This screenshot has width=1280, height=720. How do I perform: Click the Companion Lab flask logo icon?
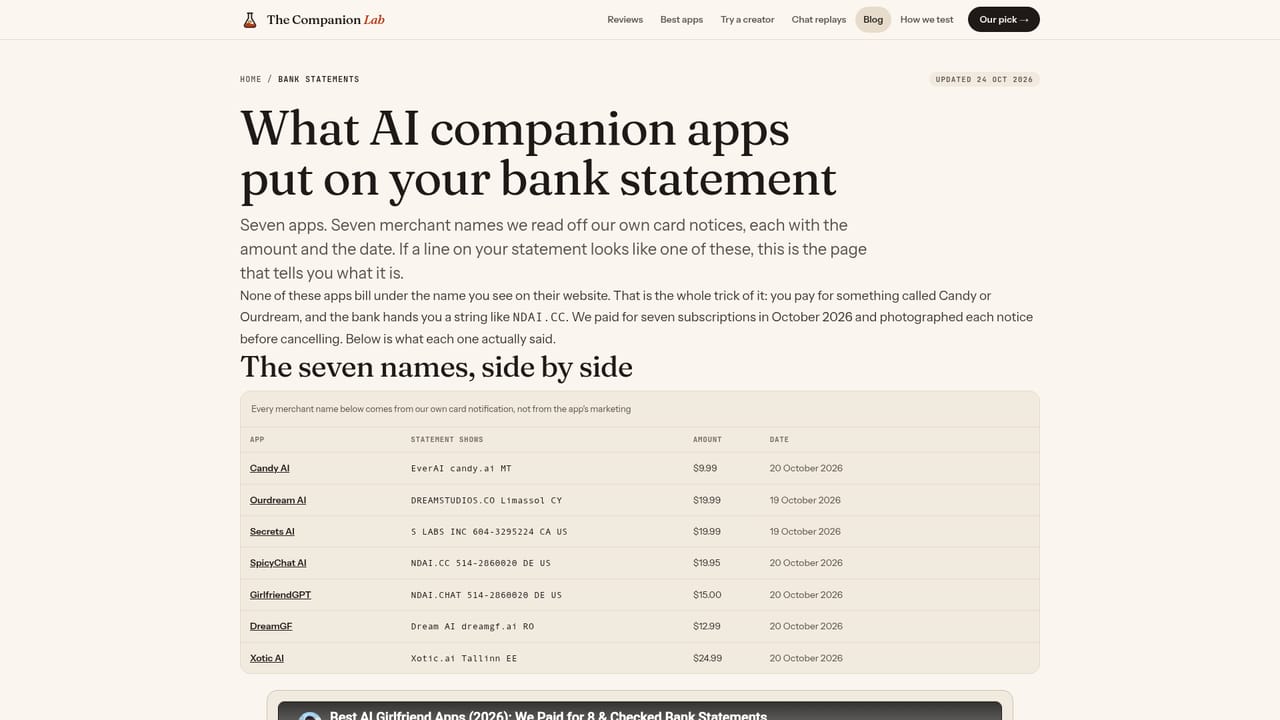click(x=250, y=19)
